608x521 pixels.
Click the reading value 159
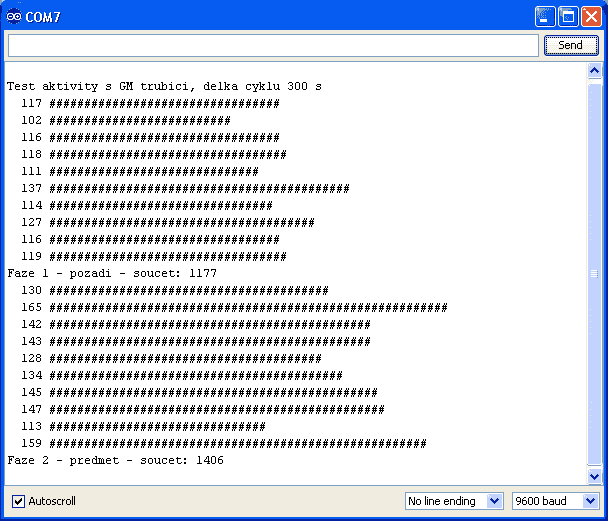[x=31, y=443]
